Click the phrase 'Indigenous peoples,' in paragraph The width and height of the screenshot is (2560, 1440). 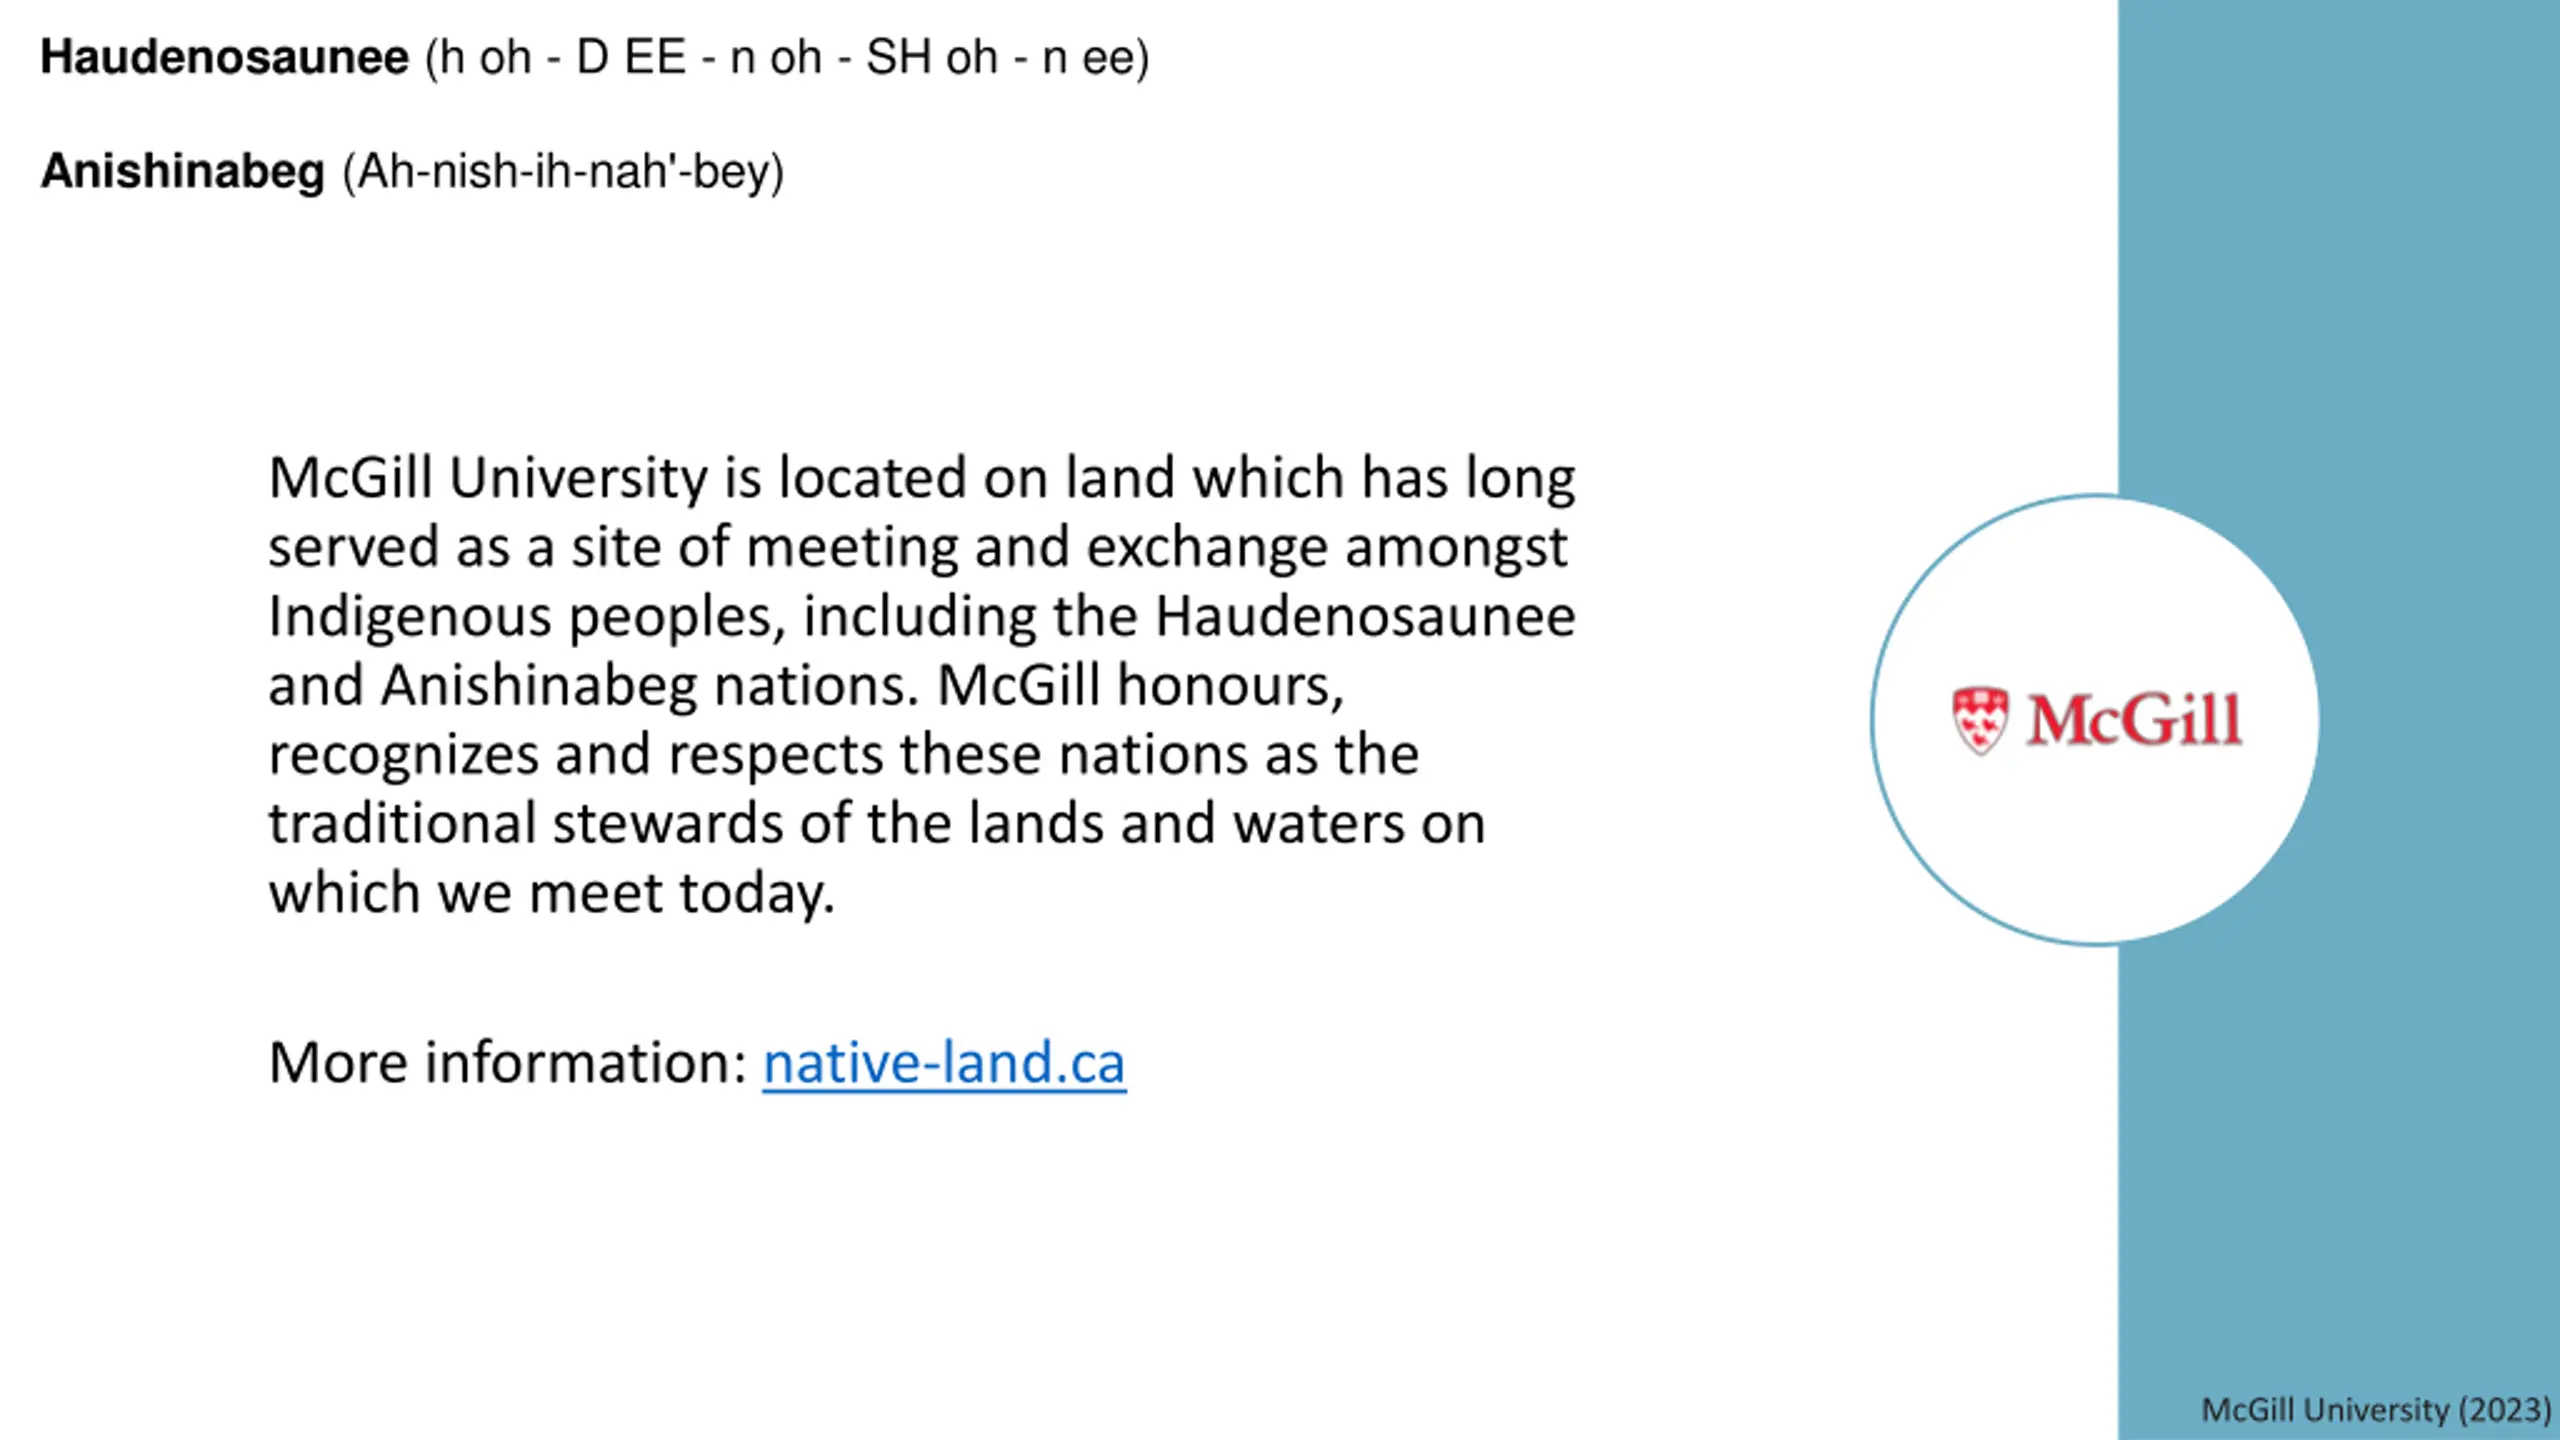(x=527, y=618)
